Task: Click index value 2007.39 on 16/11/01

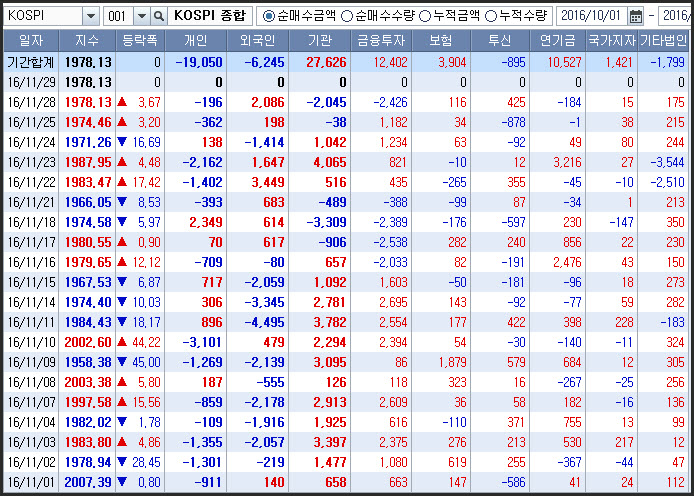Action: tap(88, 482)
